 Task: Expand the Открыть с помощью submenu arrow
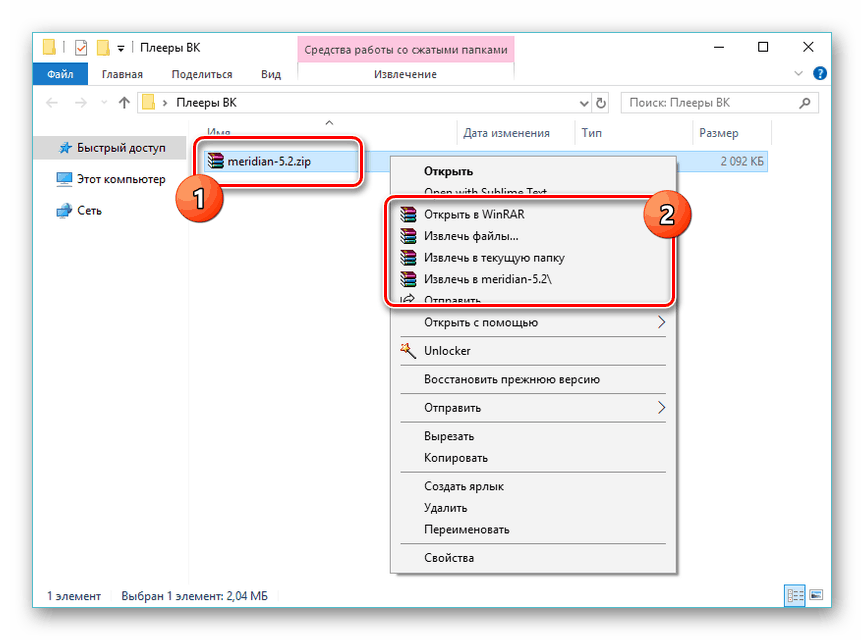[x=661, y=322]
